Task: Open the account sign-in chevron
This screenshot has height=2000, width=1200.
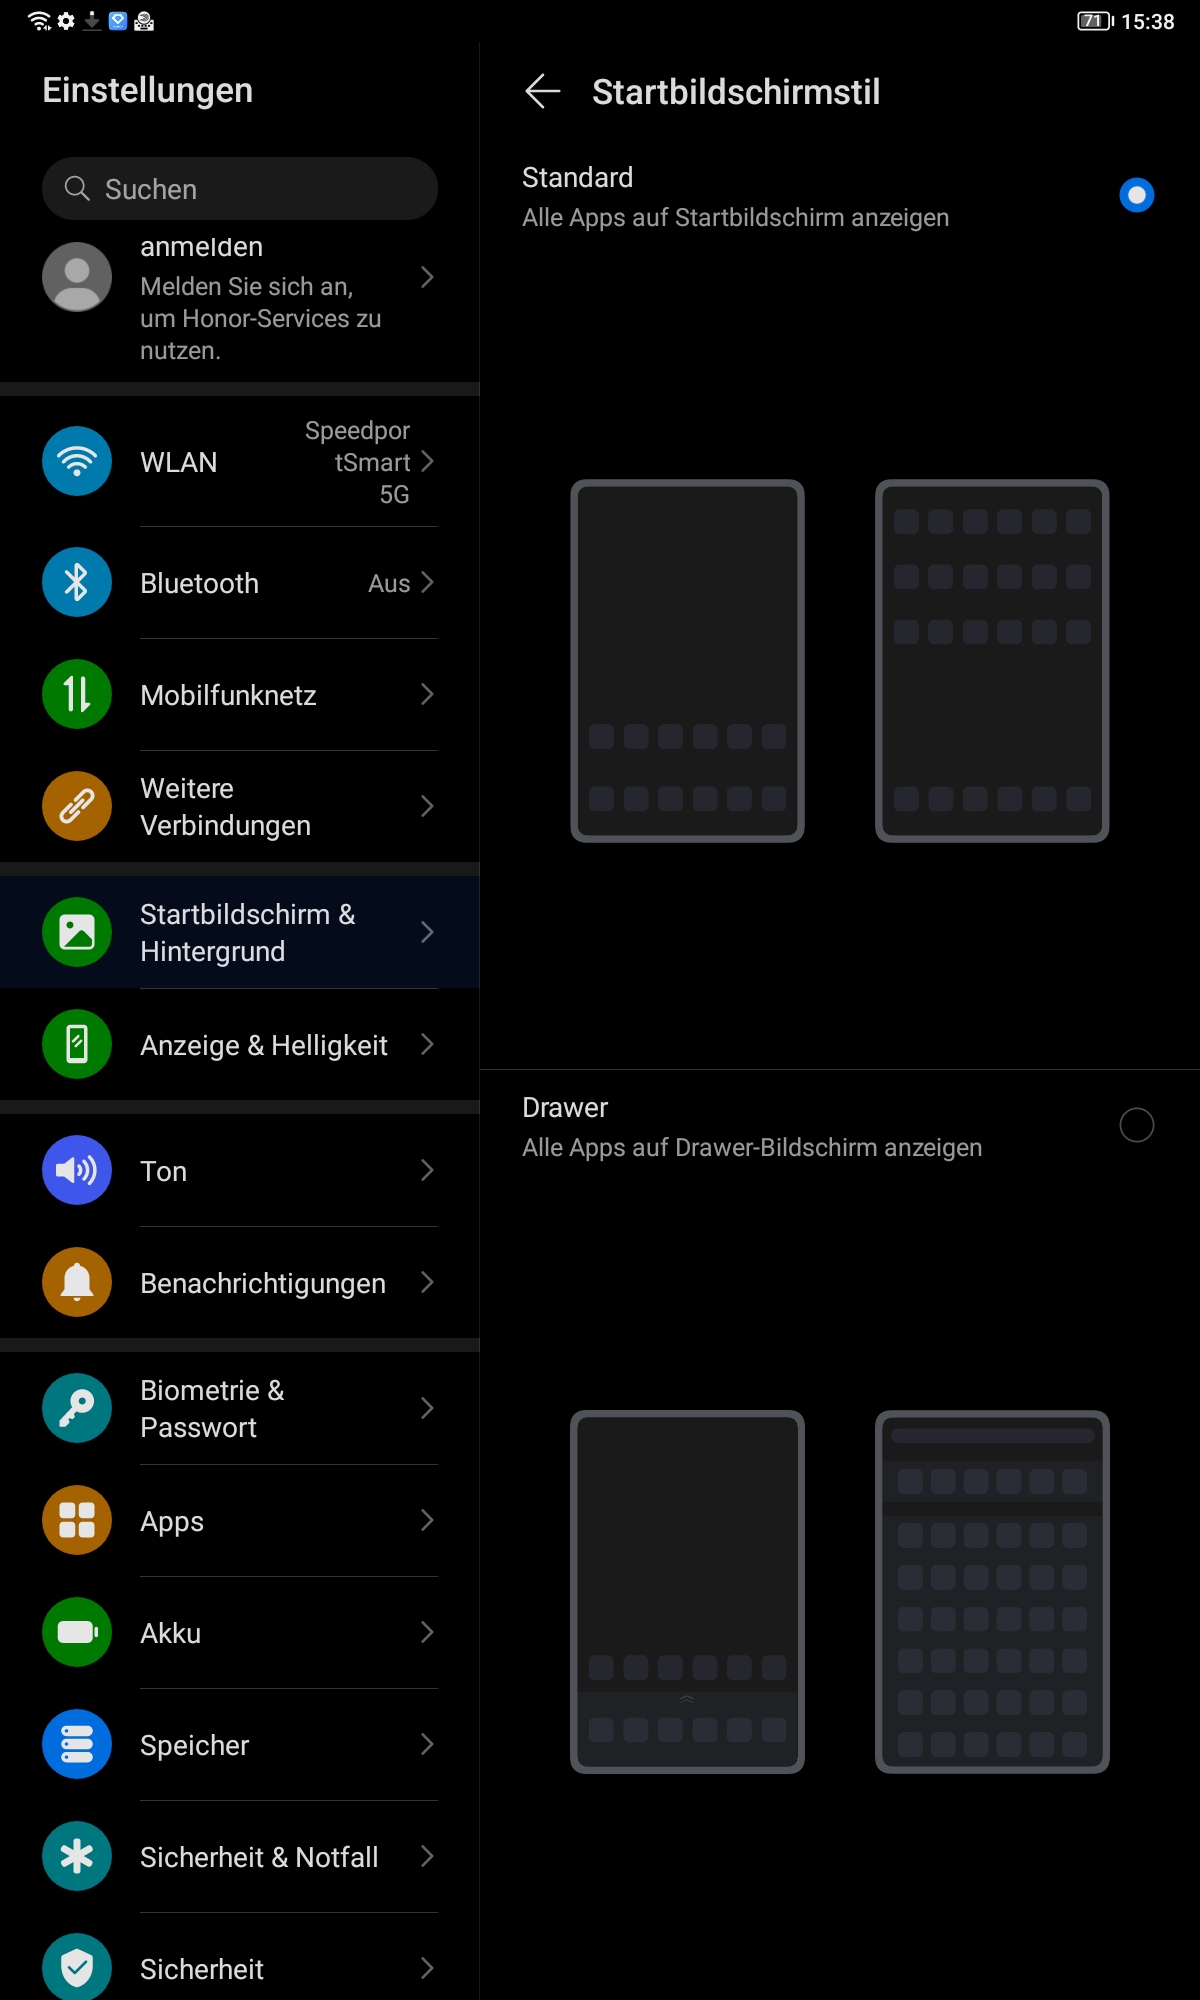Action: tap(427, 277)
